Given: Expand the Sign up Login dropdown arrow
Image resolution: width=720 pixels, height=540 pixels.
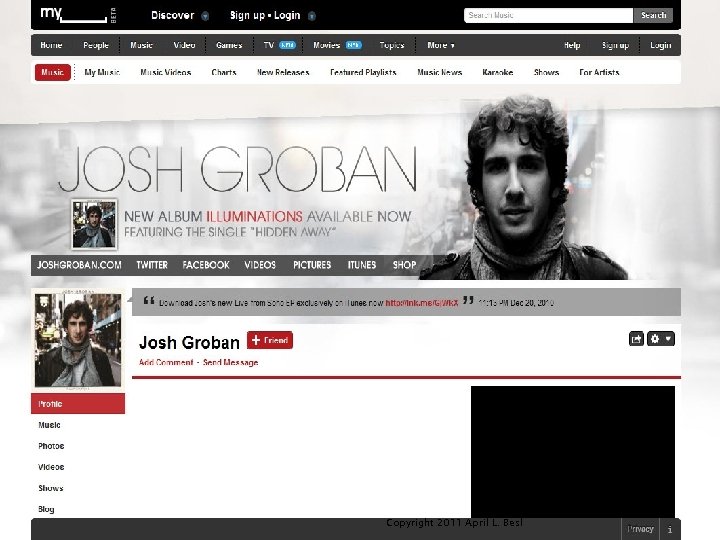Looking at the screenshot, I should (312, 17).
